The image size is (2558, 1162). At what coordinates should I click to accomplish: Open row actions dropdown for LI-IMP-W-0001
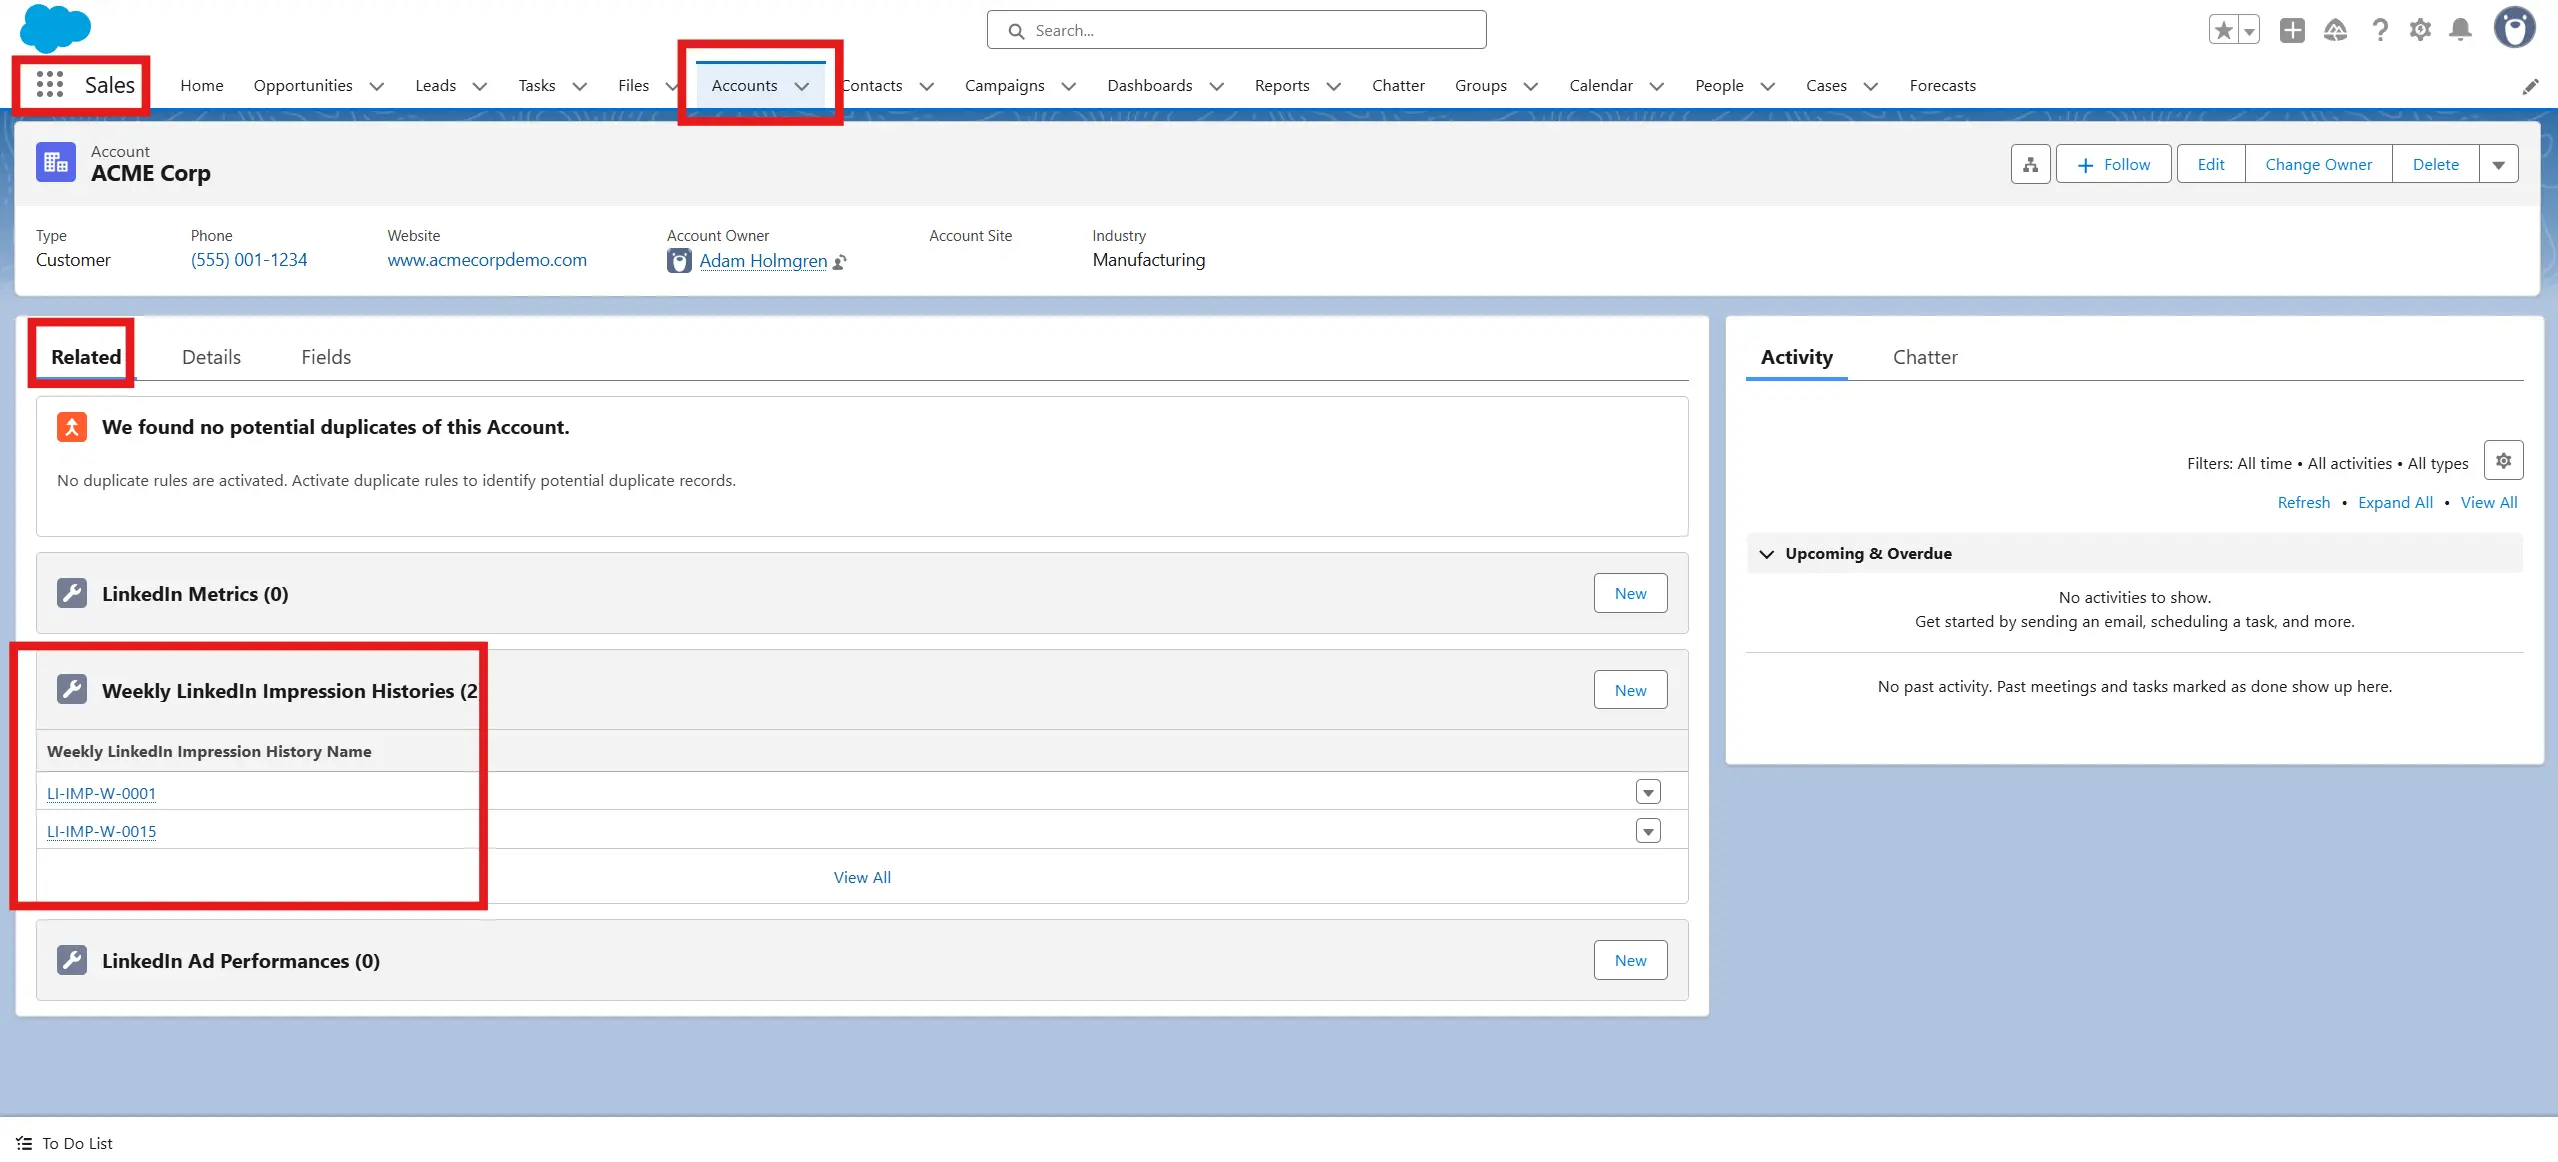pyautogui.click(x=1648, y=793)
